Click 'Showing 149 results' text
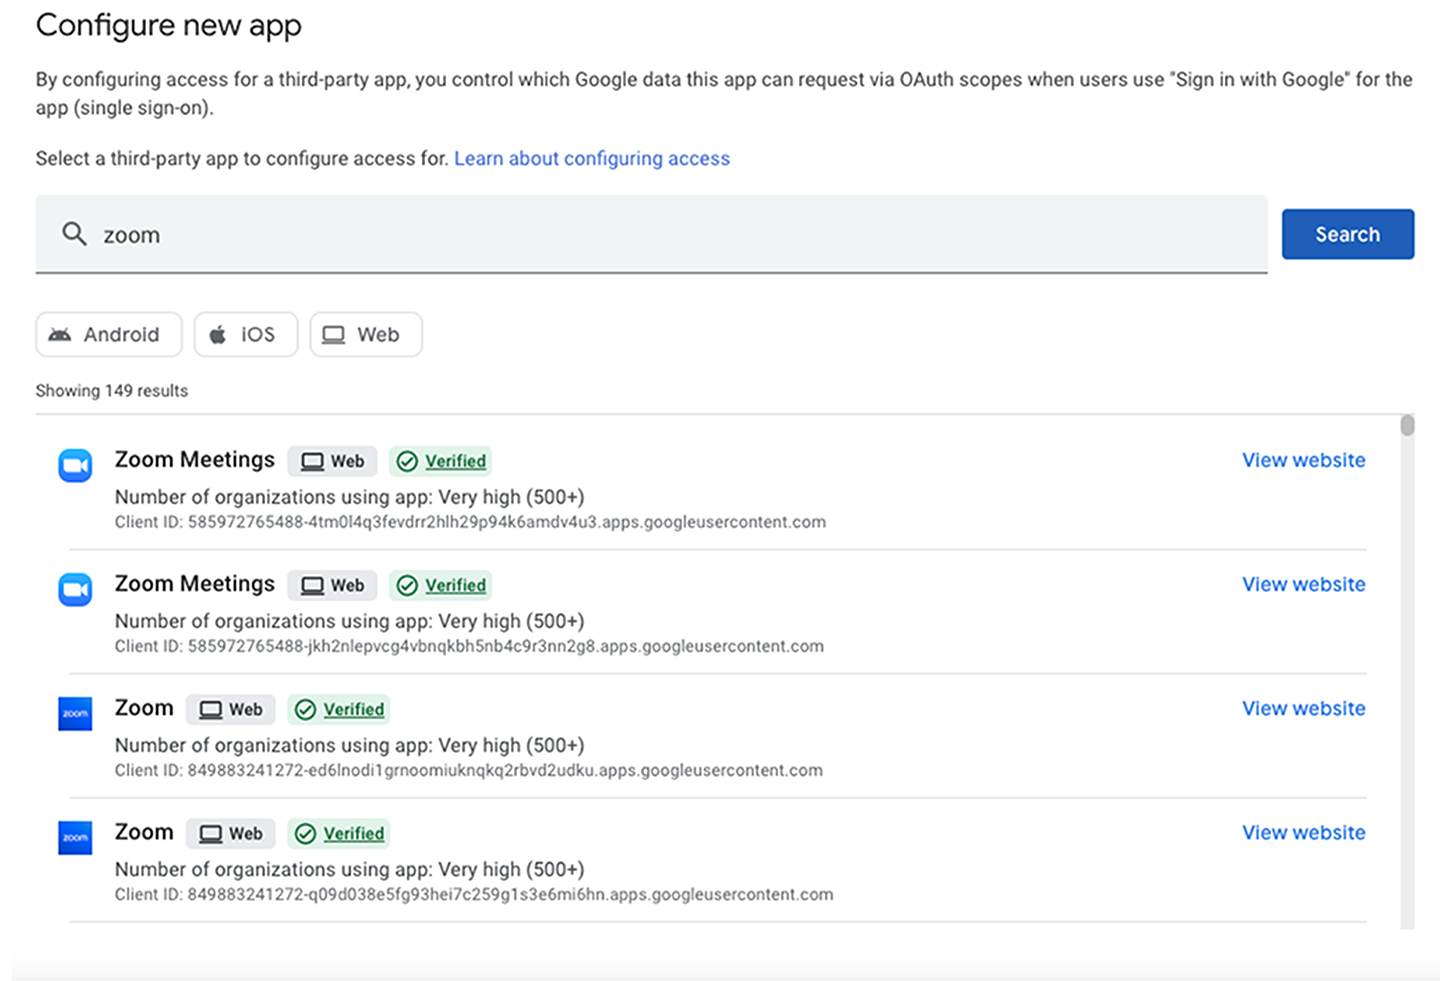This screenshot has width=1440, height=981. [x=112, y=391]
